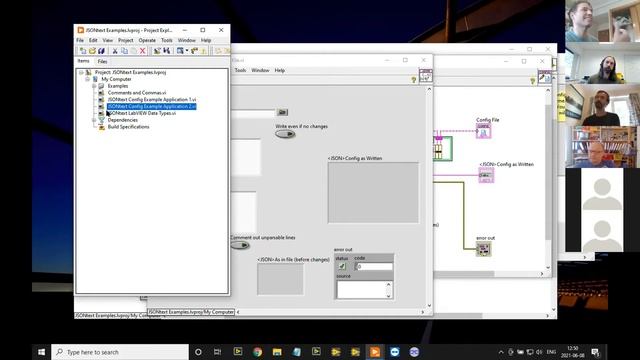The width and height of the screenshot is (640, 360).
Task: Open the Help menu in Project Explorer
Action: pyautogui.click(x=206, y=40)
